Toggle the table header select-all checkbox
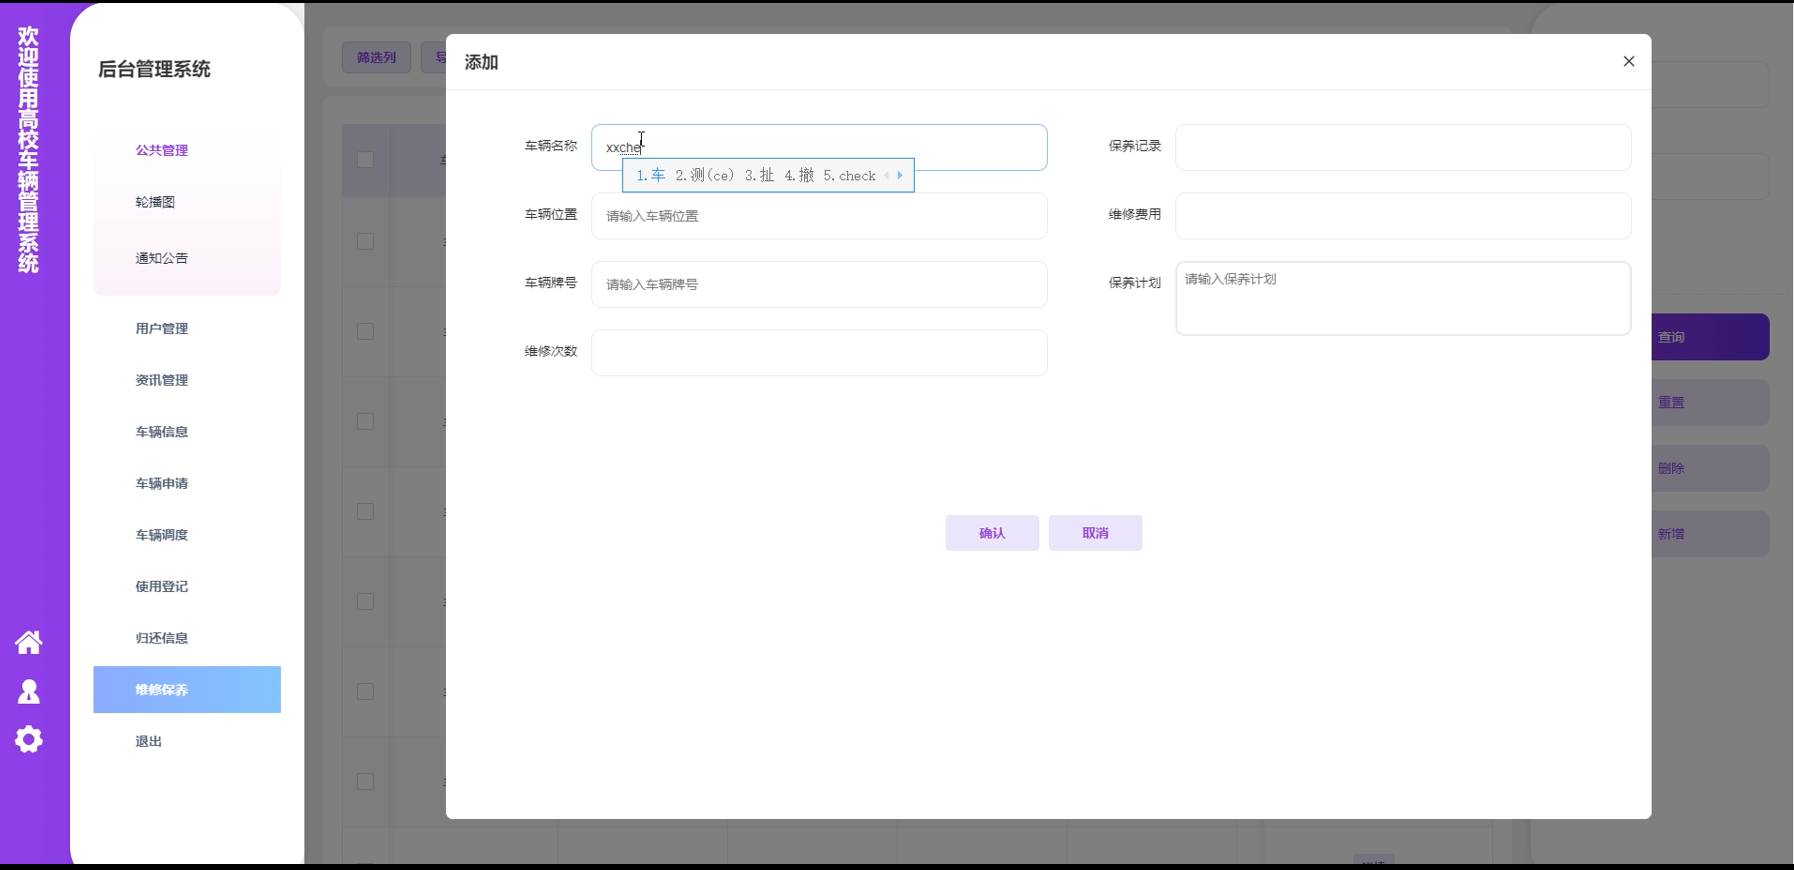This screenshot has height=870, width=1794. [365, 160]
